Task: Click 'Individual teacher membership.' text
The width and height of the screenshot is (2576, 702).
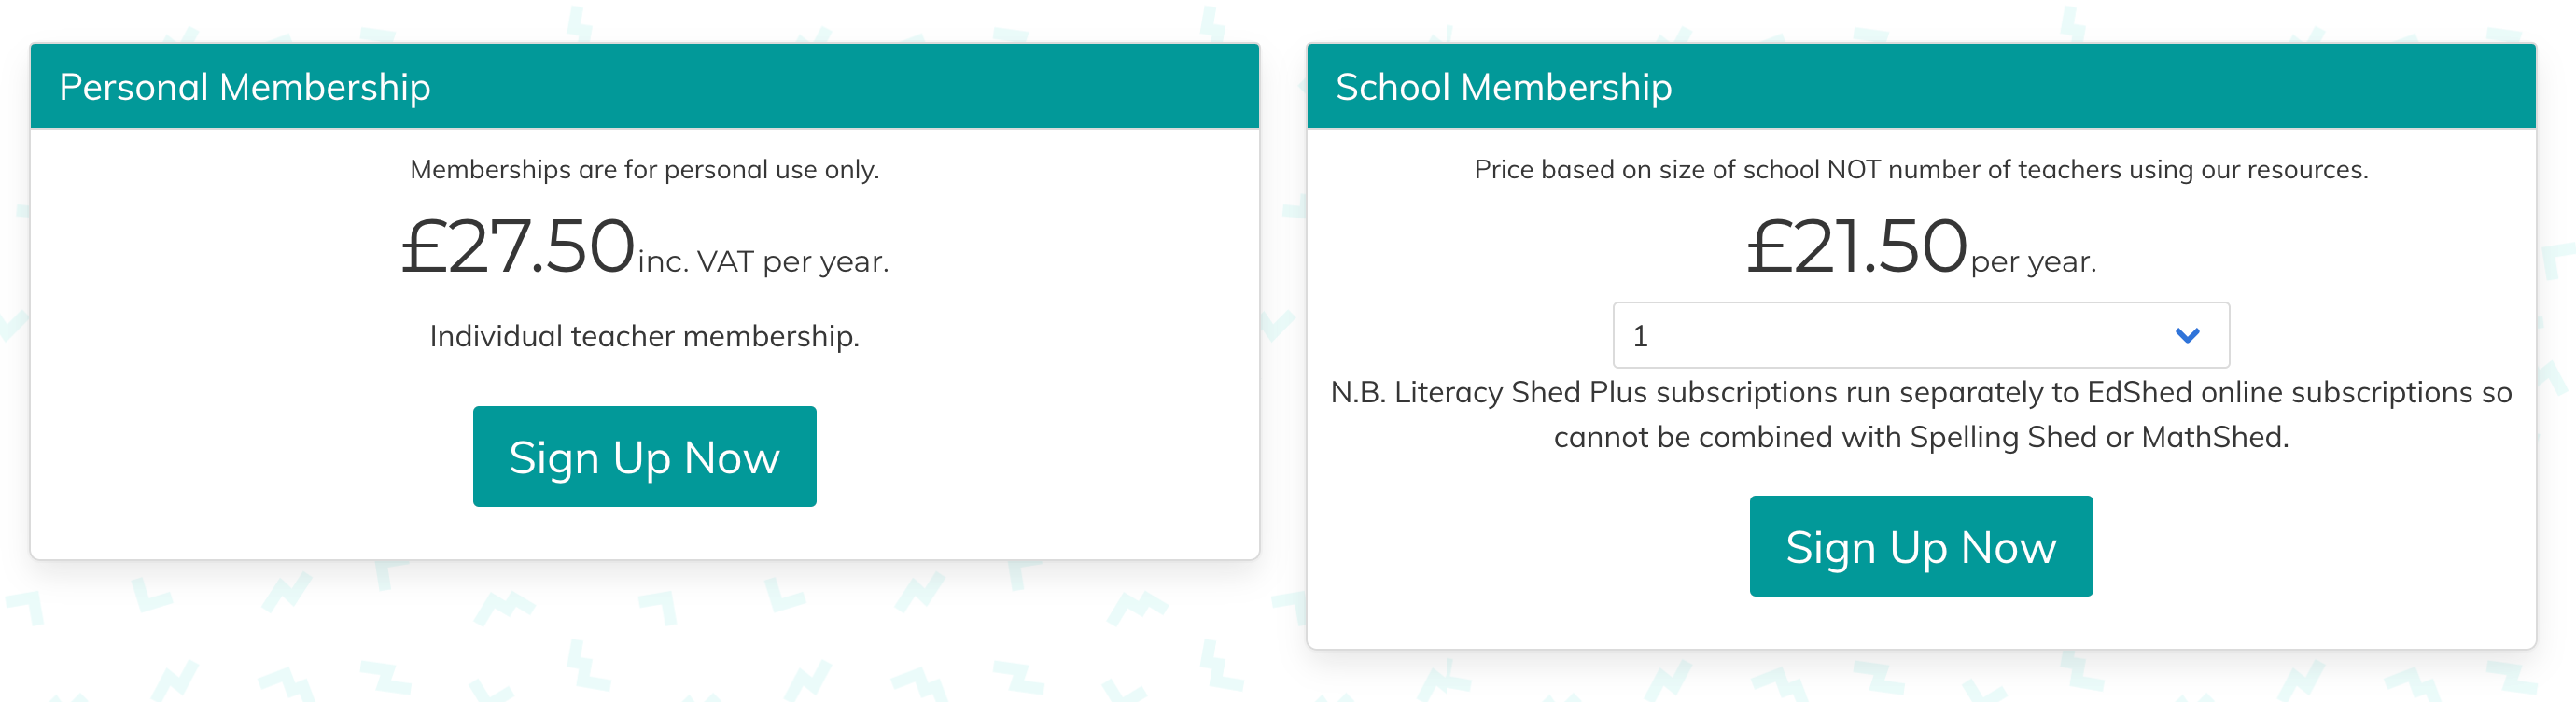Action: pyautogui.click(x=644, y=337)
